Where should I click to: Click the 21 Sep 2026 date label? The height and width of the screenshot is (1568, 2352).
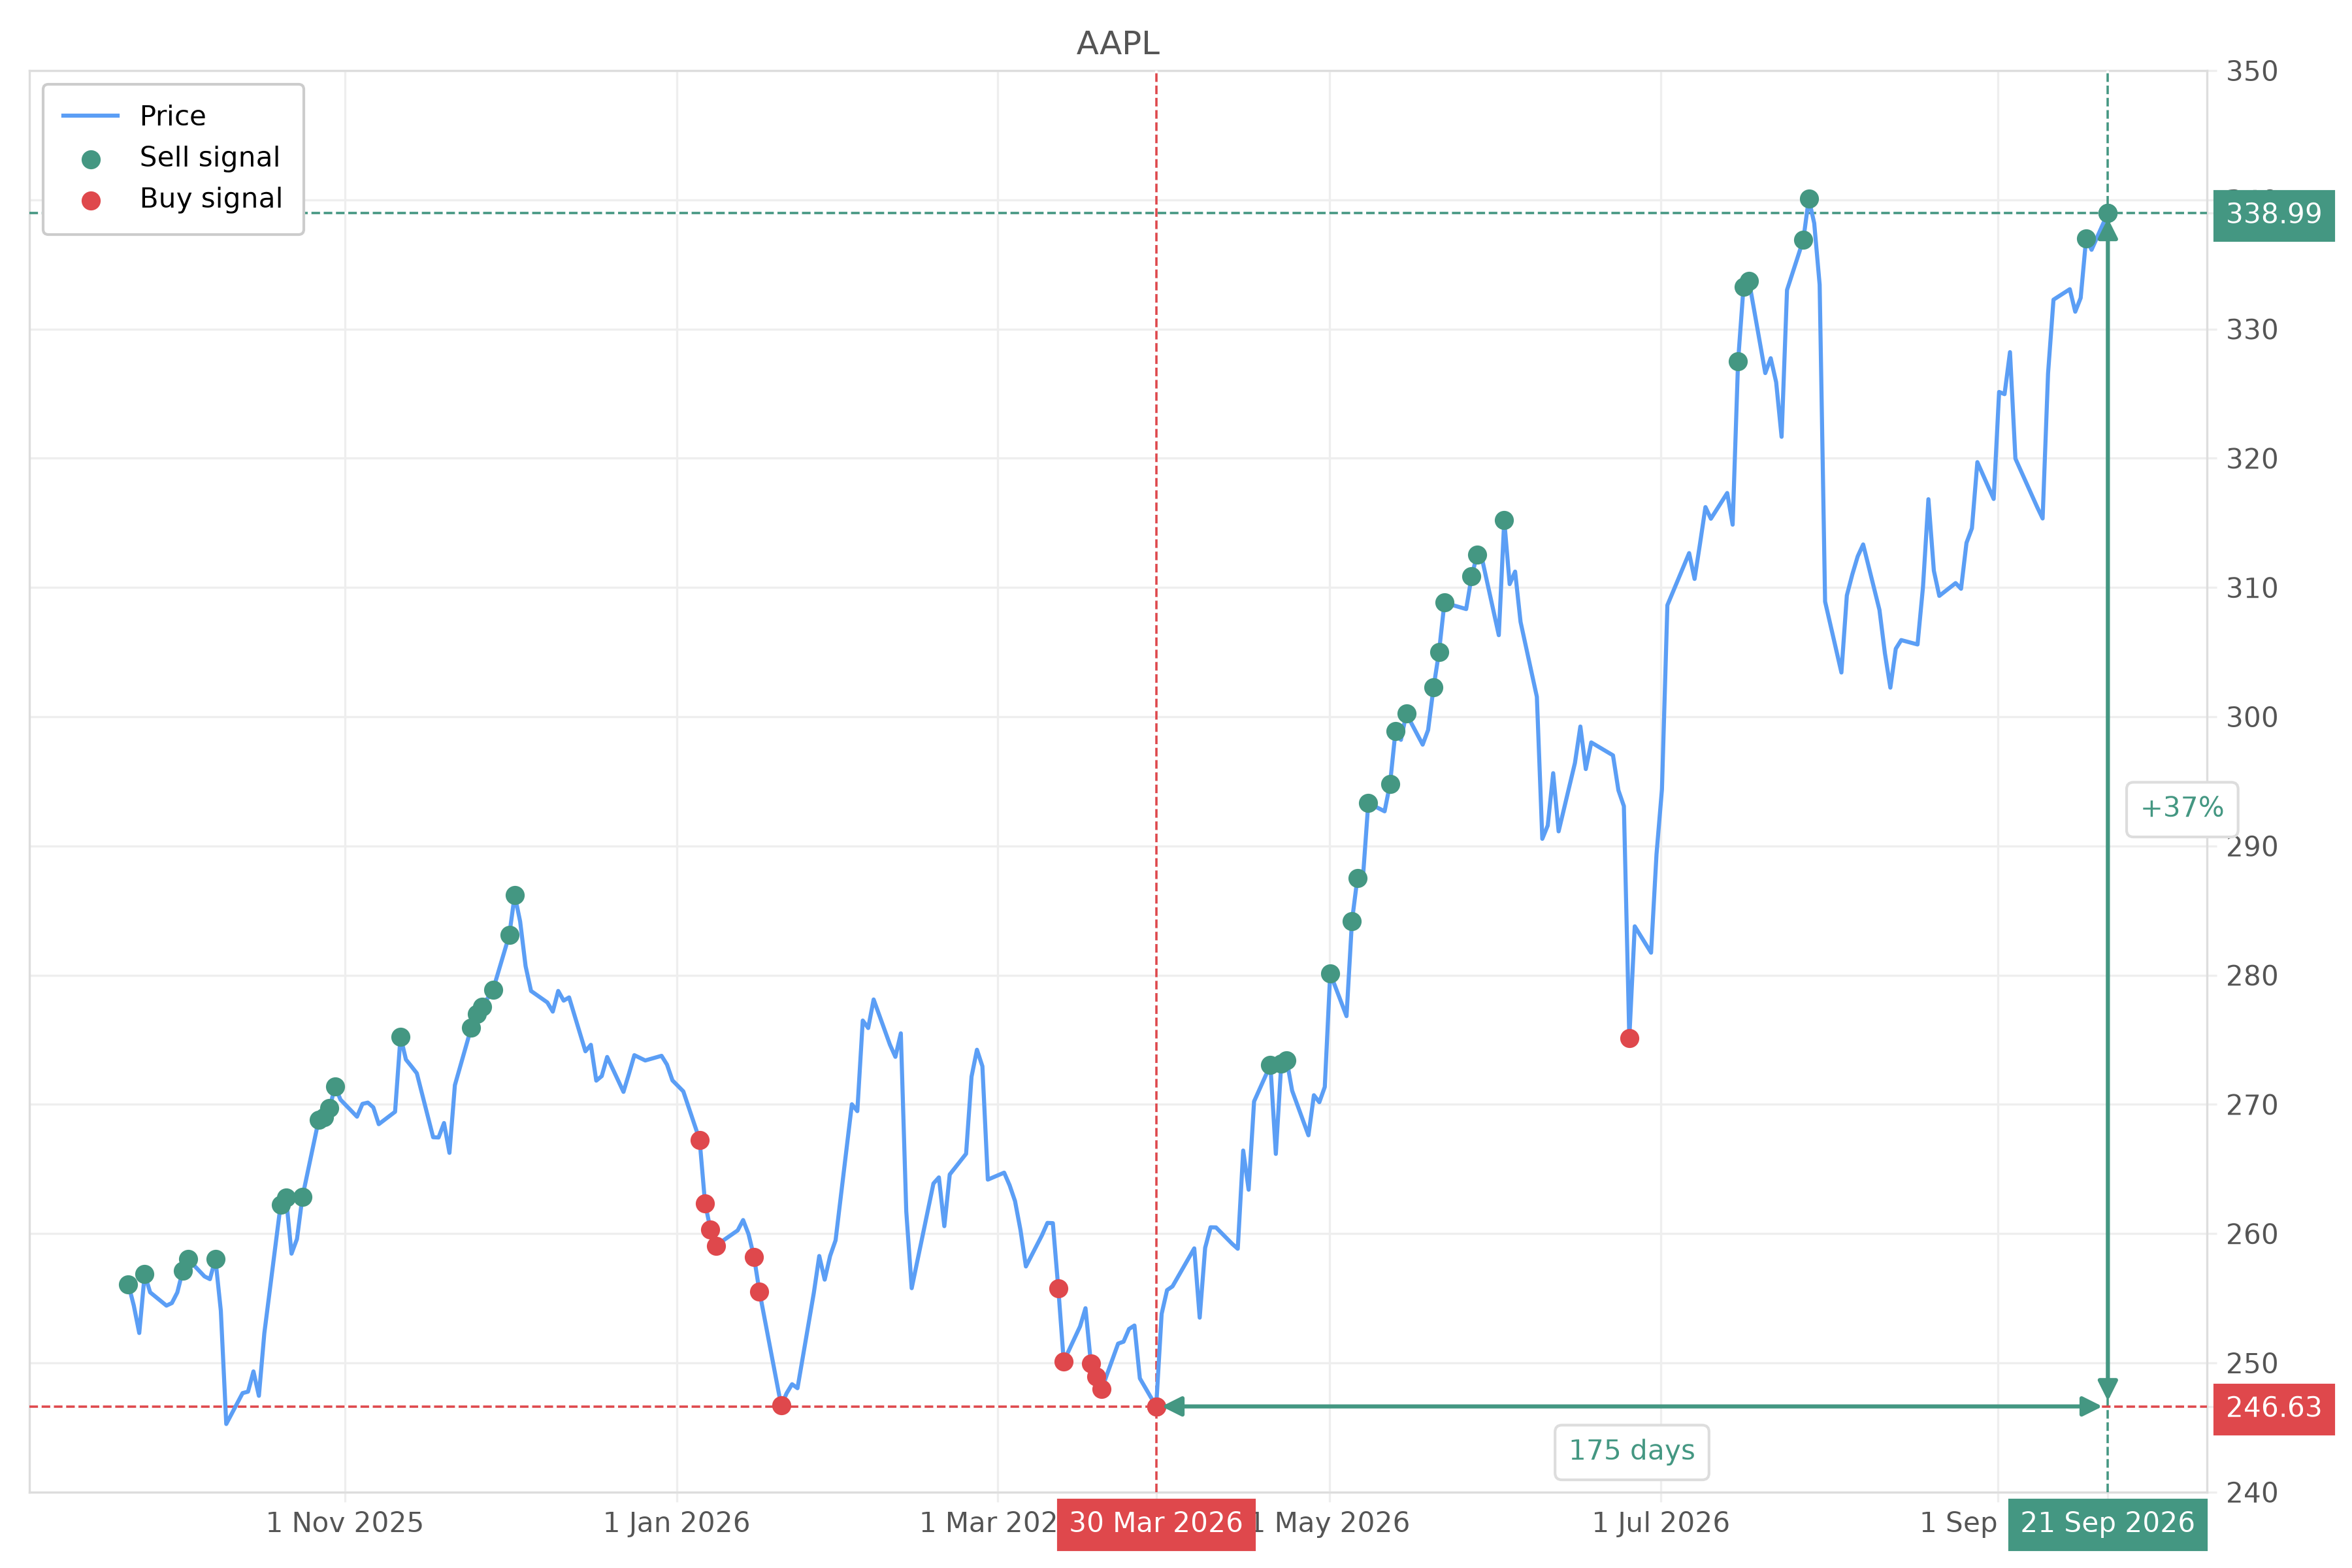coord(2107,1523)
